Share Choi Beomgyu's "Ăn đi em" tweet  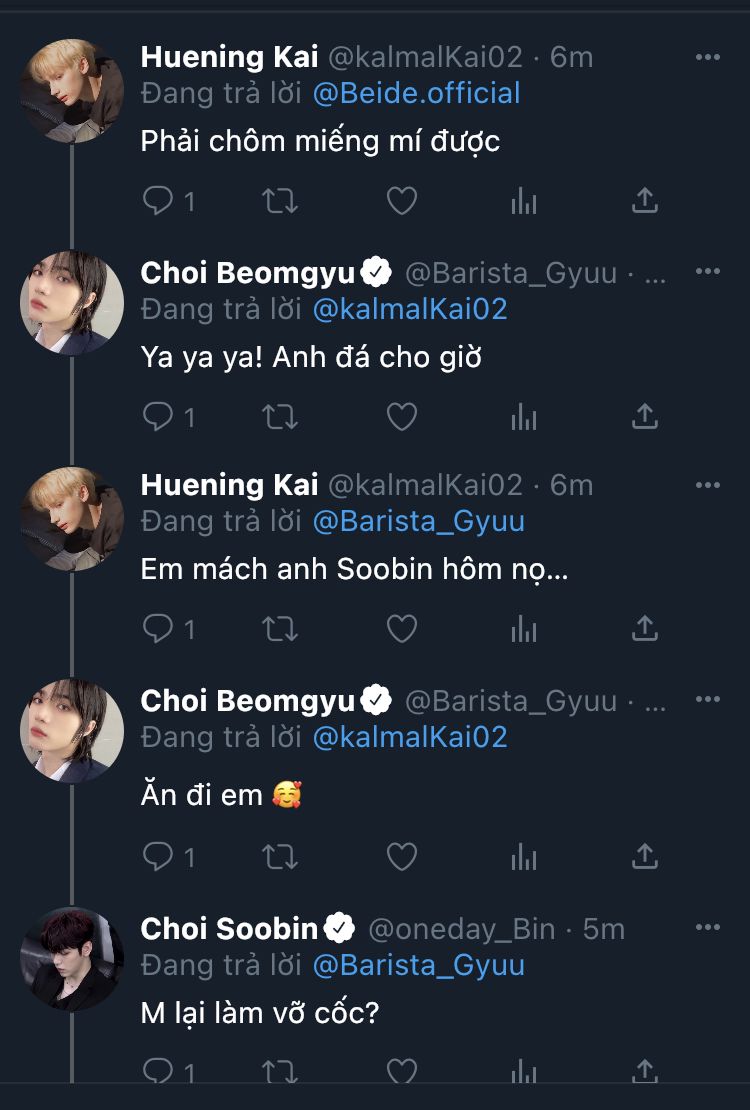click(645, 856)
